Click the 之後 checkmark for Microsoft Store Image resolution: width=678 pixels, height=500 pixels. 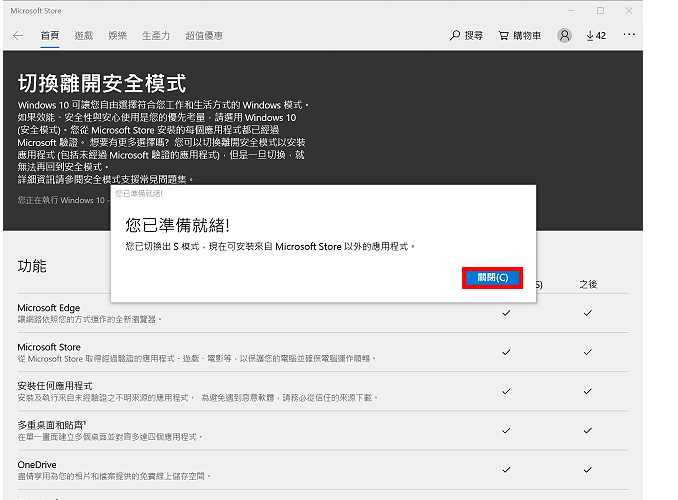click(x=588, y=352)
